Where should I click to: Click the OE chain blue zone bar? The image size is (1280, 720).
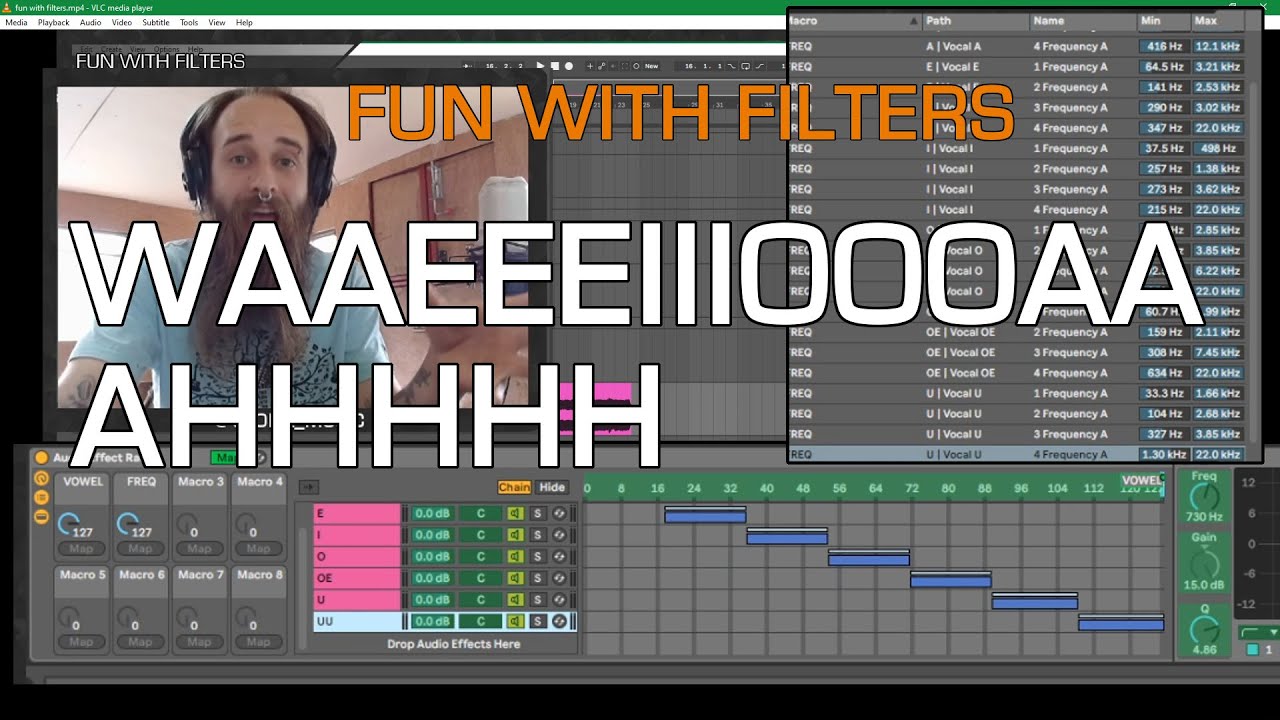pos(950,580)
